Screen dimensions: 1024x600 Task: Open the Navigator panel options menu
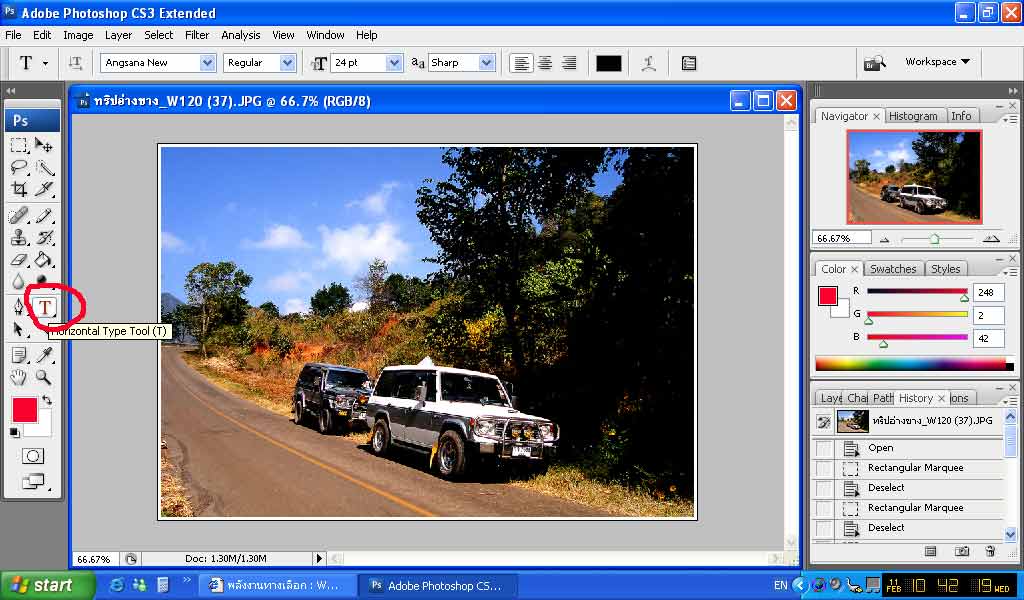click(x=1008, y=119)
